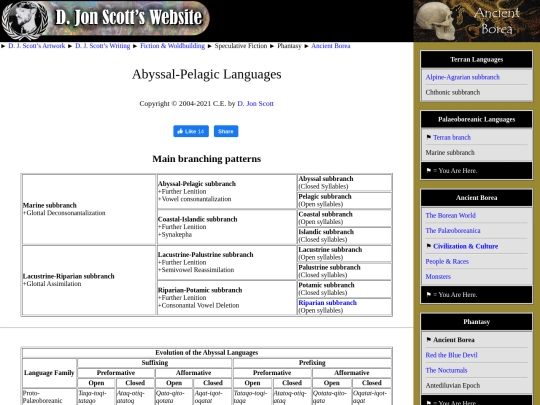Select the Coastal-Islandic subbranch cell
This screenshot has height=405, width=540.
tap(227, 227)
